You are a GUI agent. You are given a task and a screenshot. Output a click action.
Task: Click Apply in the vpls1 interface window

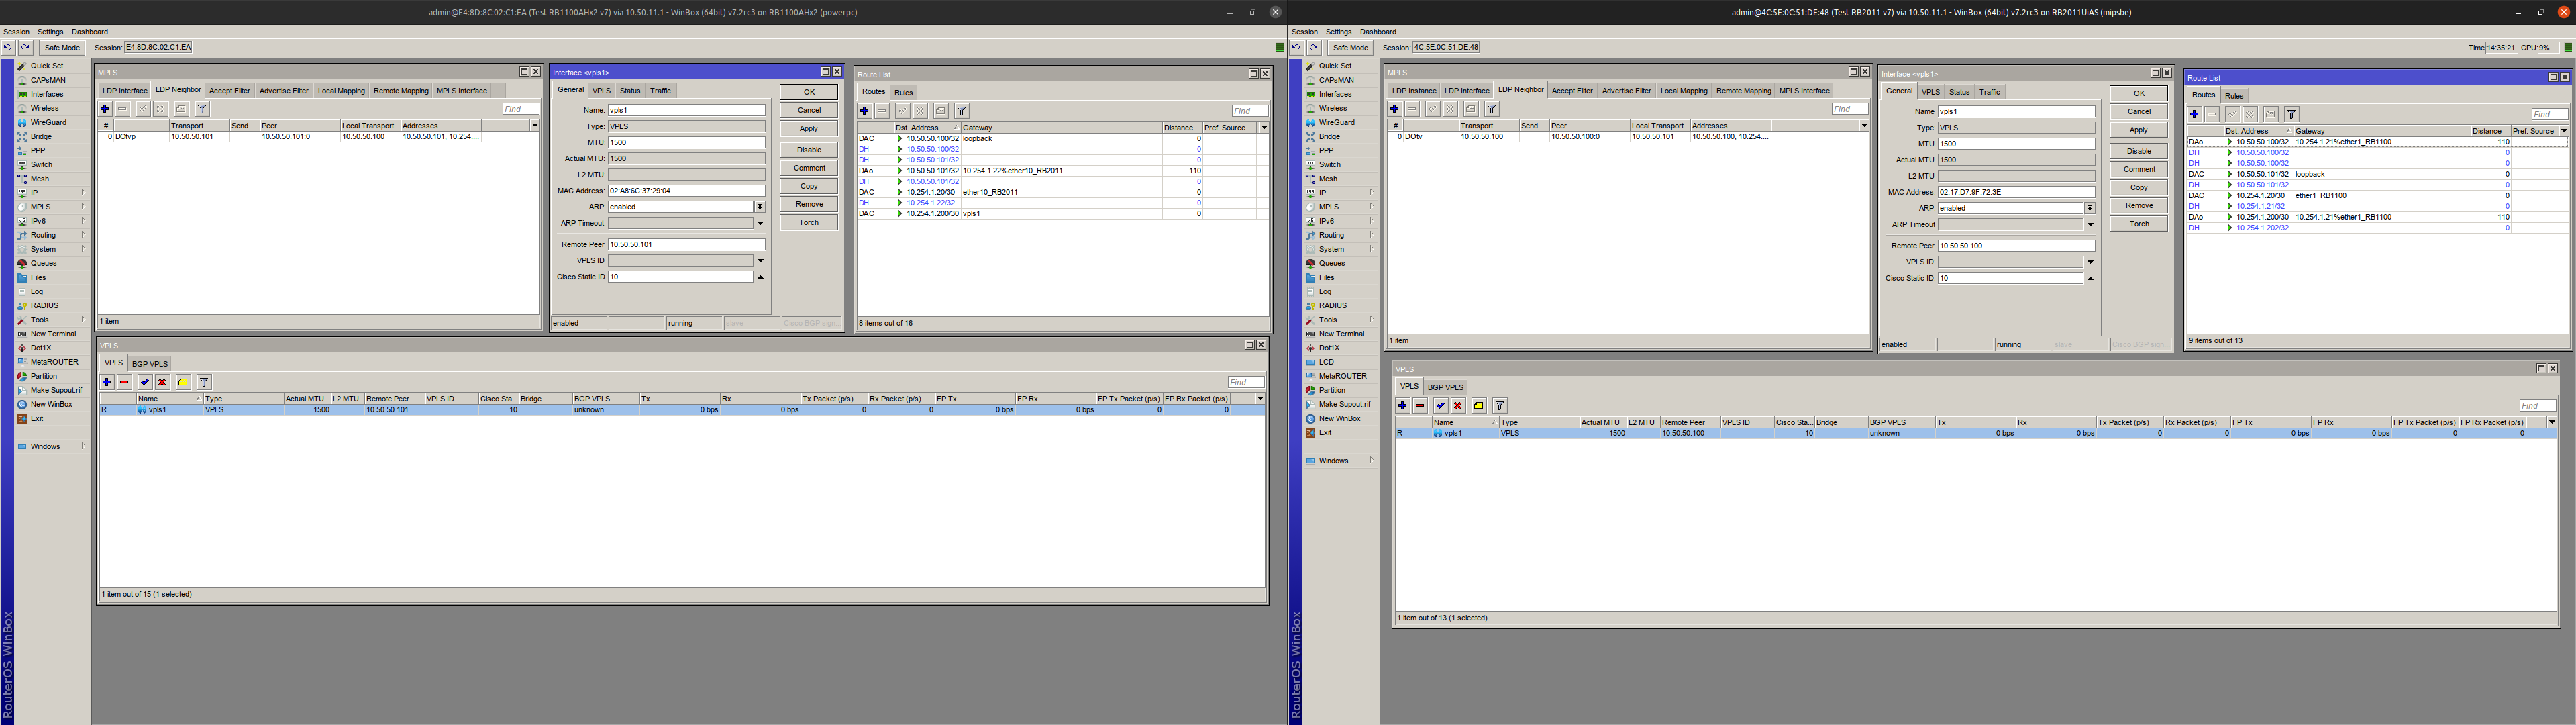[x=807, y=128]
